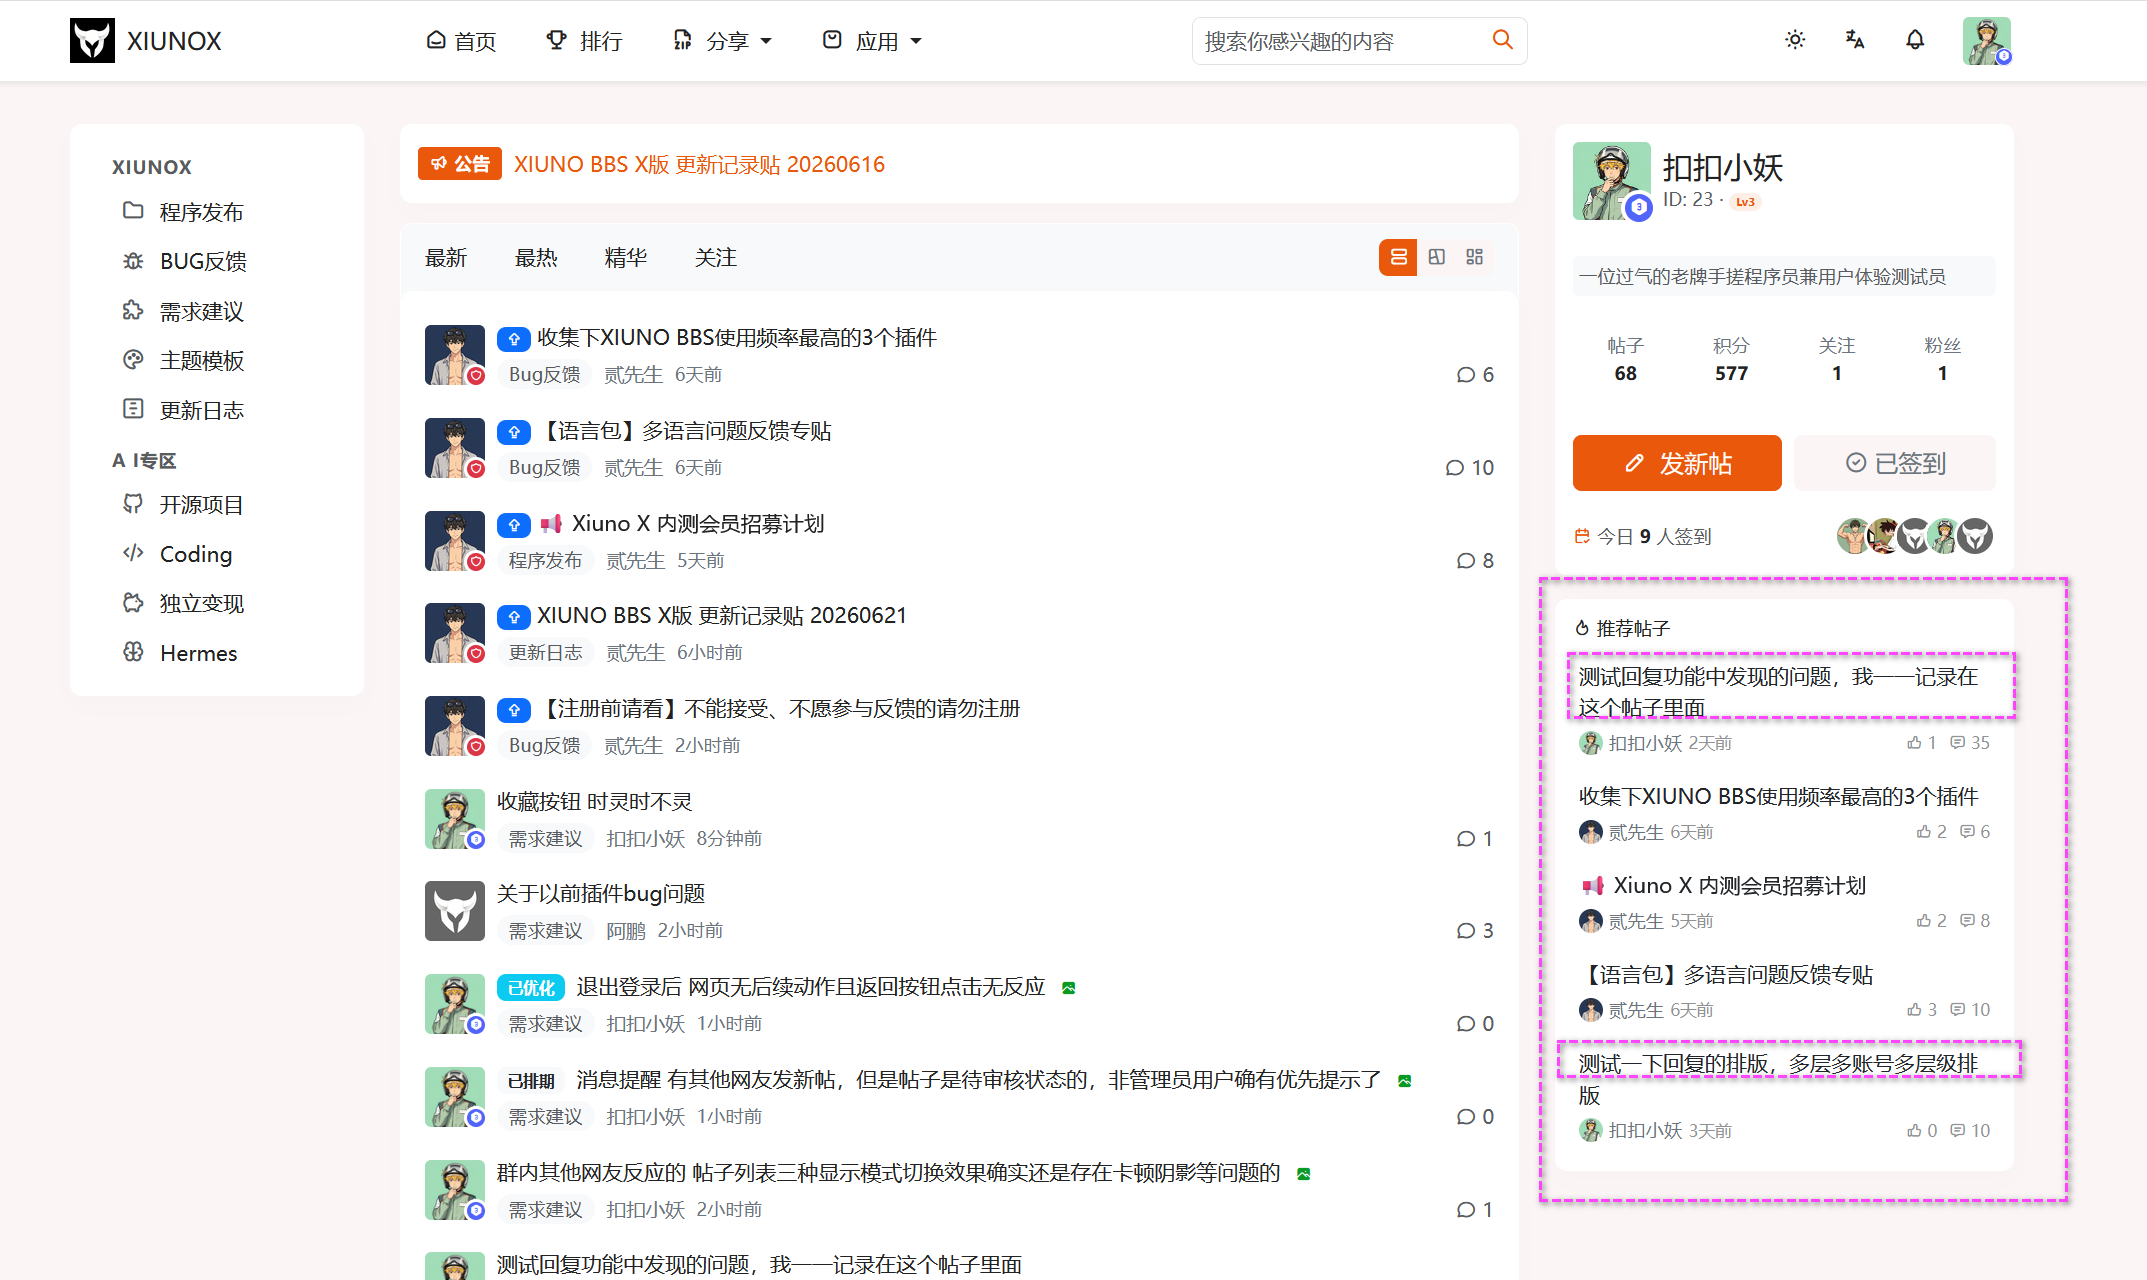Select the 关注 tab
Viewport: 2147px width, 1280px height.
(x=716, y=257)
